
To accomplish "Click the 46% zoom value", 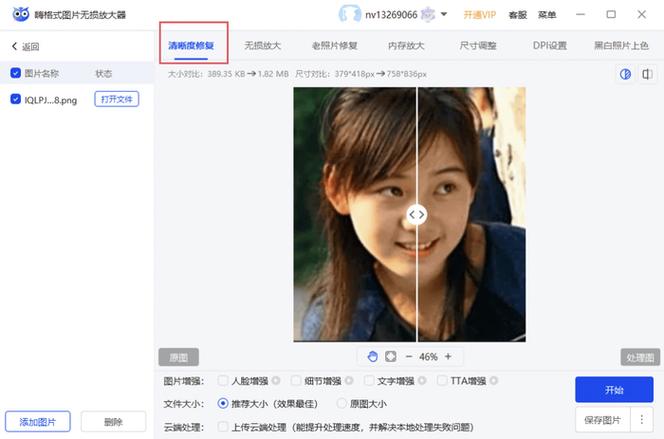I will pyautogui.click(x=428, y=357).
